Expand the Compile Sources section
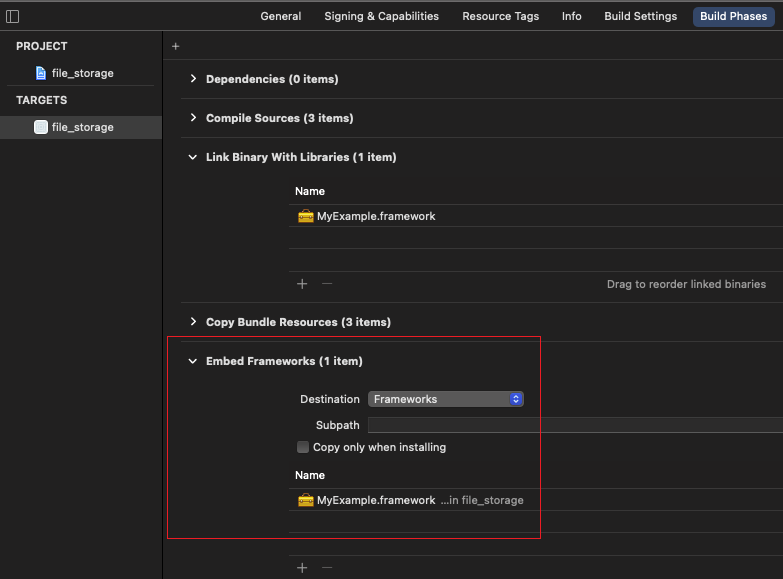Viewport: 783px width, 579px height. tap(193, 118)
